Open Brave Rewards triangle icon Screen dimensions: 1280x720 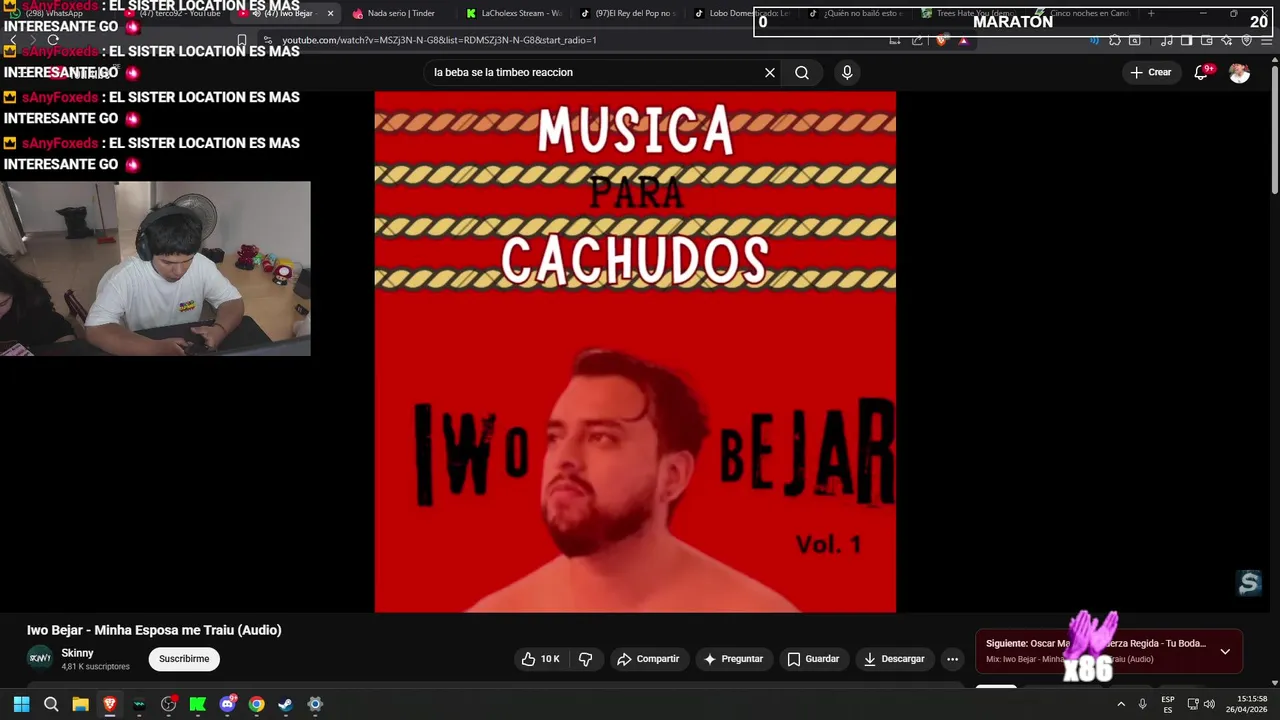[x=963, y=40]
